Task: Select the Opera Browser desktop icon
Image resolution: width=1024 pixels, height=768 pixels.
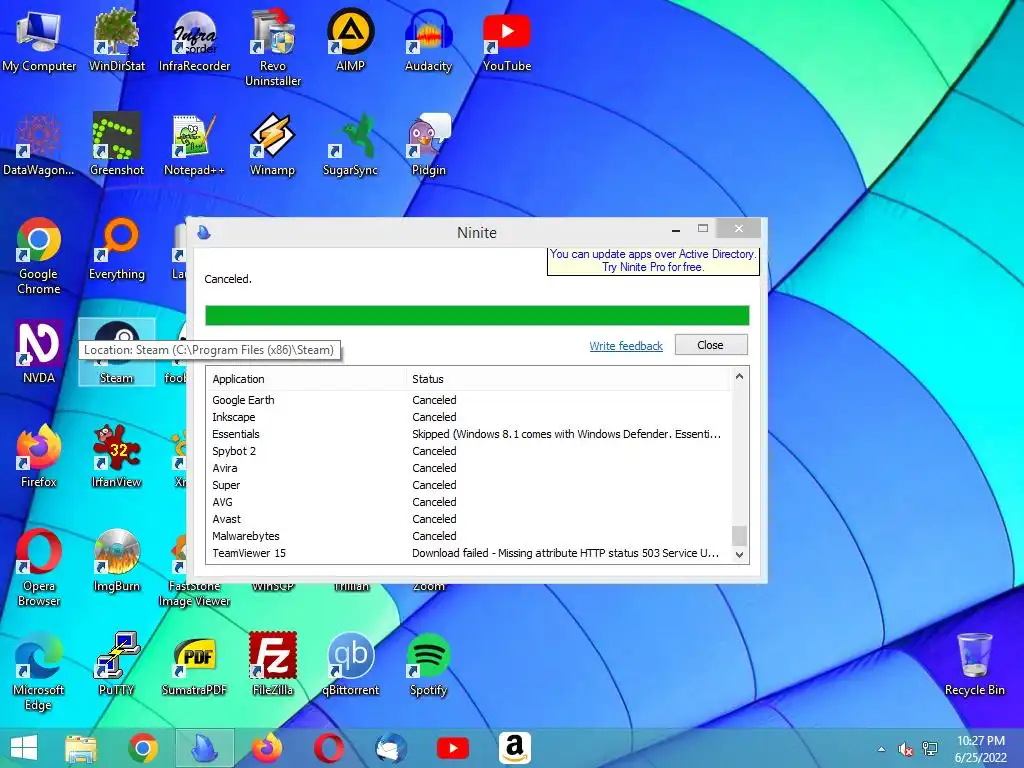Action: tap(39, 568)
